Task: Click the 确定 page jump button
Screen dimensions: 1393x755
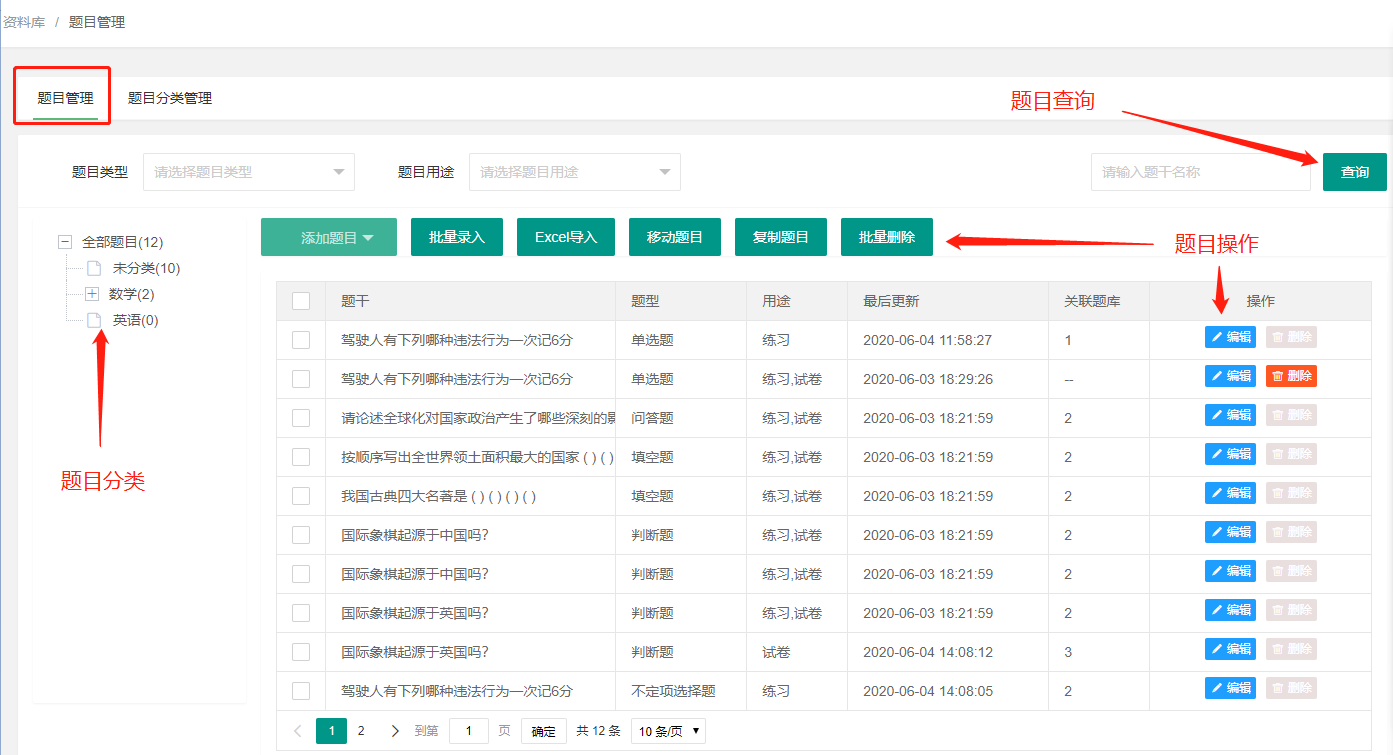Action: (544, 731)
